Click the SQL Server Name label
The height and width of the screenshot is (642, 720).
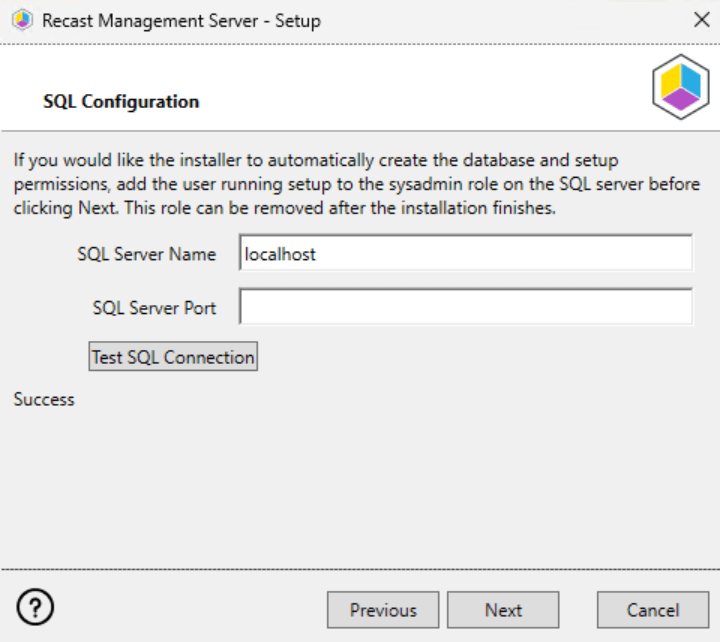pos(146,254)
